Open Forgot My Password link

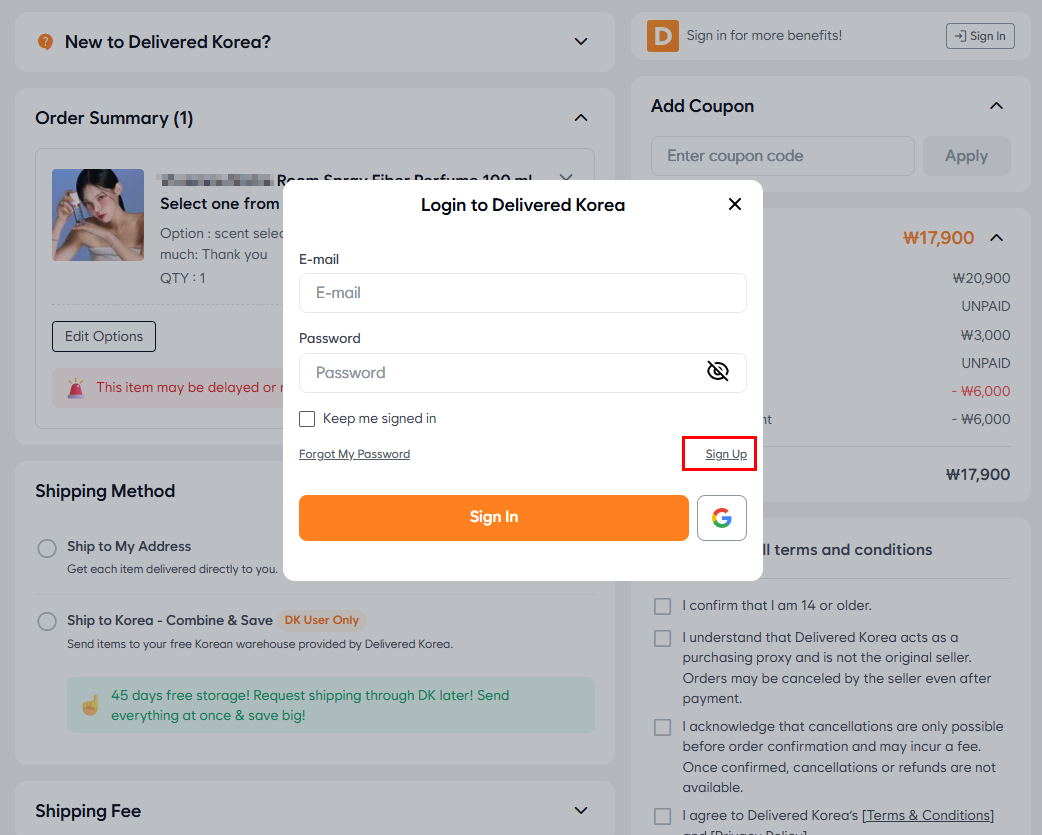(354, 454)
